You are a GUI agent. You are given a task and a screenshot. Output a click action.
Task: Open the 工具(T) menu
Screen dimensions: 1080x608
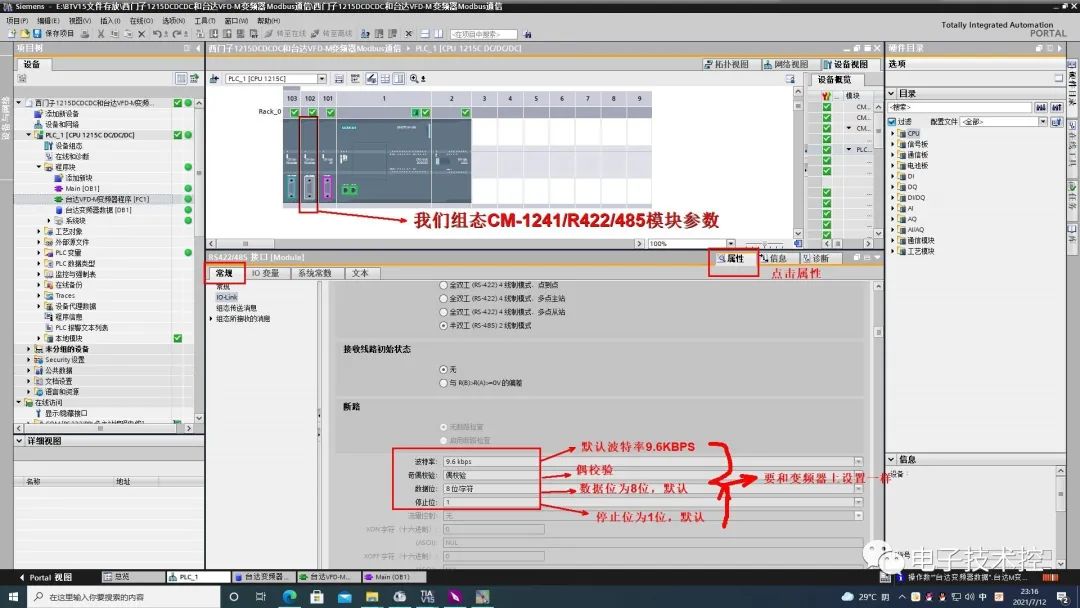coord(205,21)
